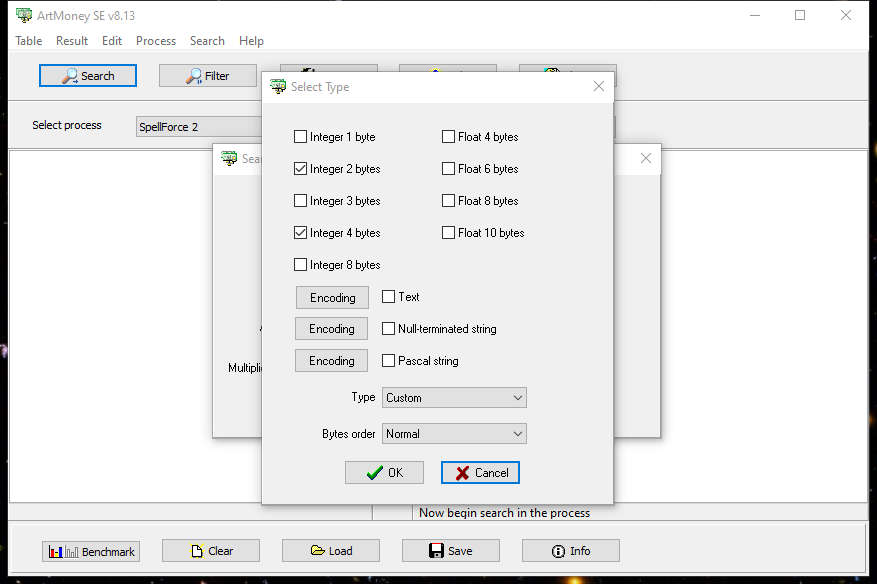
Task: Click the Select process field showing SpellForce 2
Action: [x=199, y=127]
